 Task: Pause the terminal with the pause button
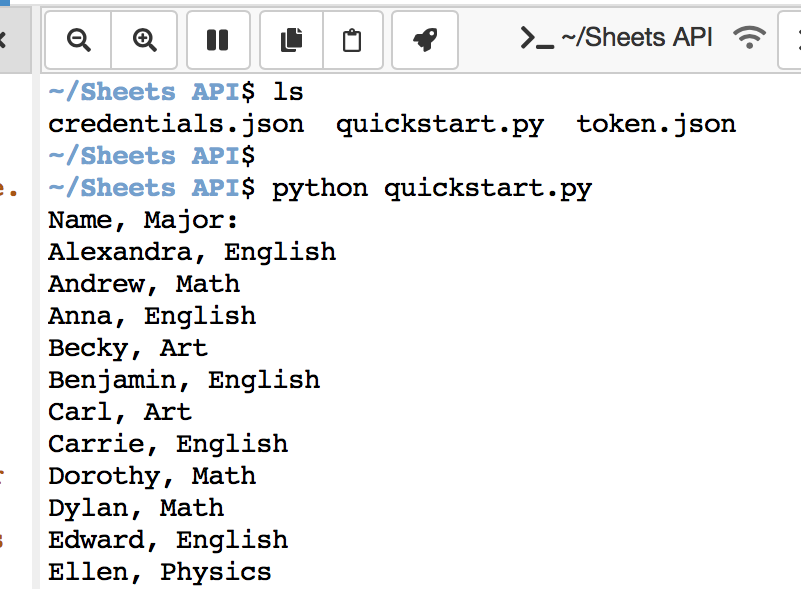(217, 40)
